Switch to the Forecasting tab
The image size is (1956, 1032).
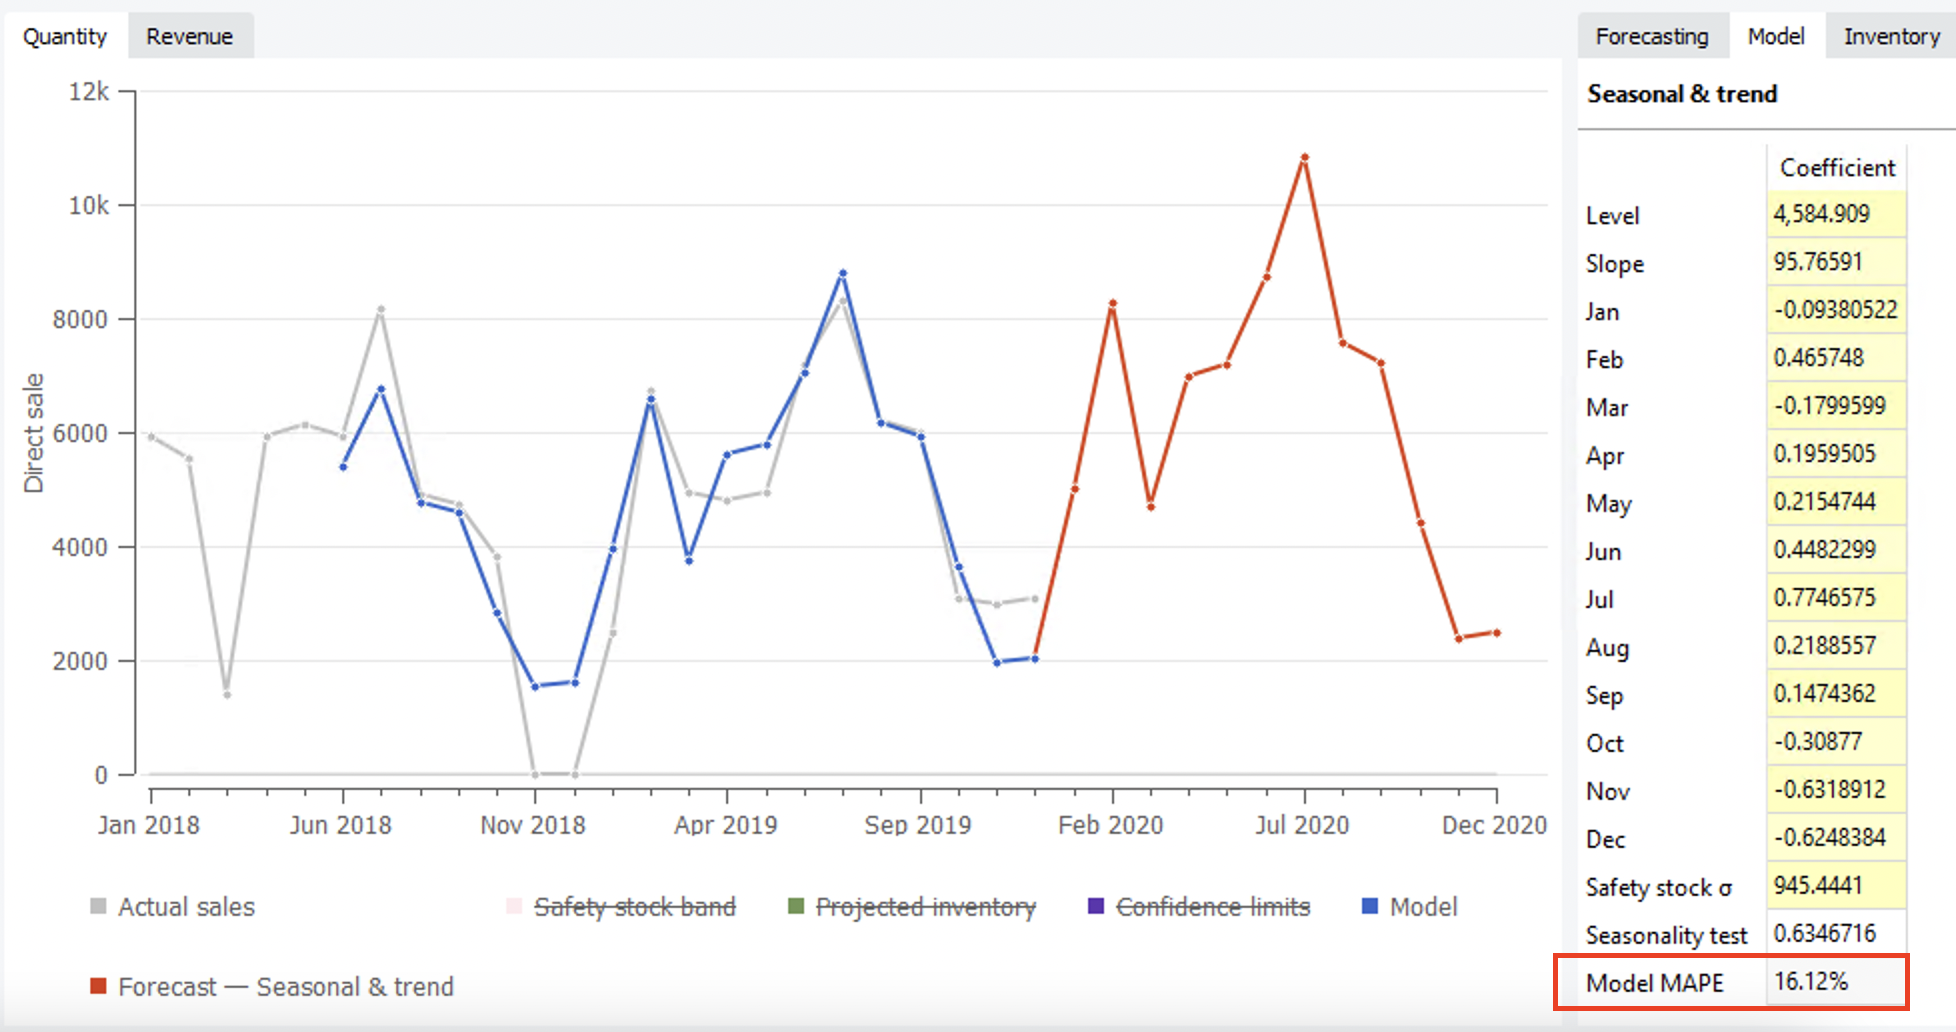[1651, 36]
